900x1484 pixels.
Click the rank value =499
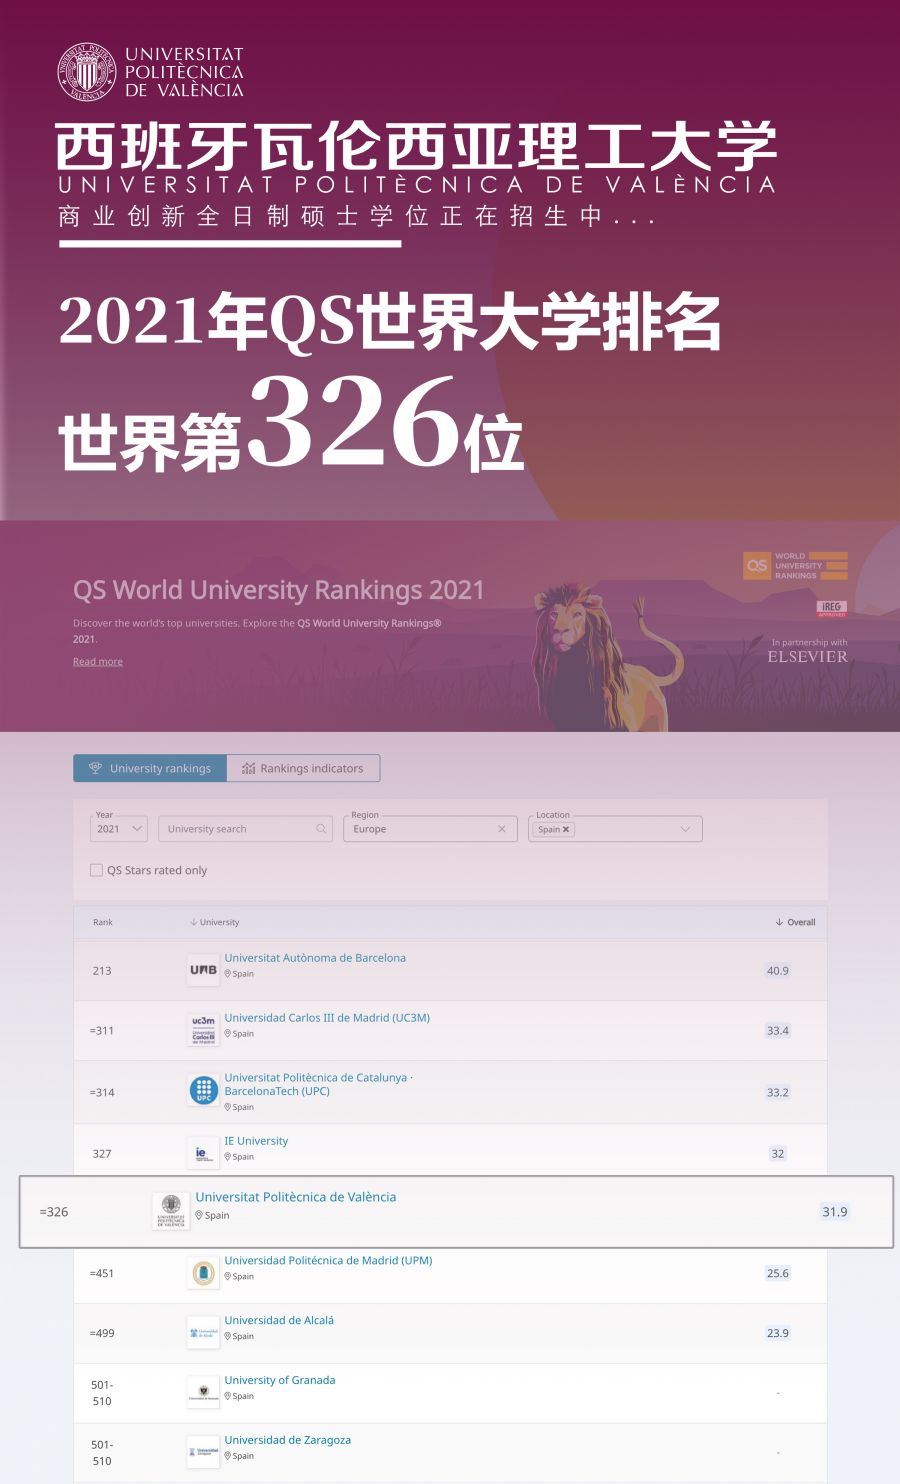coord(102,1333)
